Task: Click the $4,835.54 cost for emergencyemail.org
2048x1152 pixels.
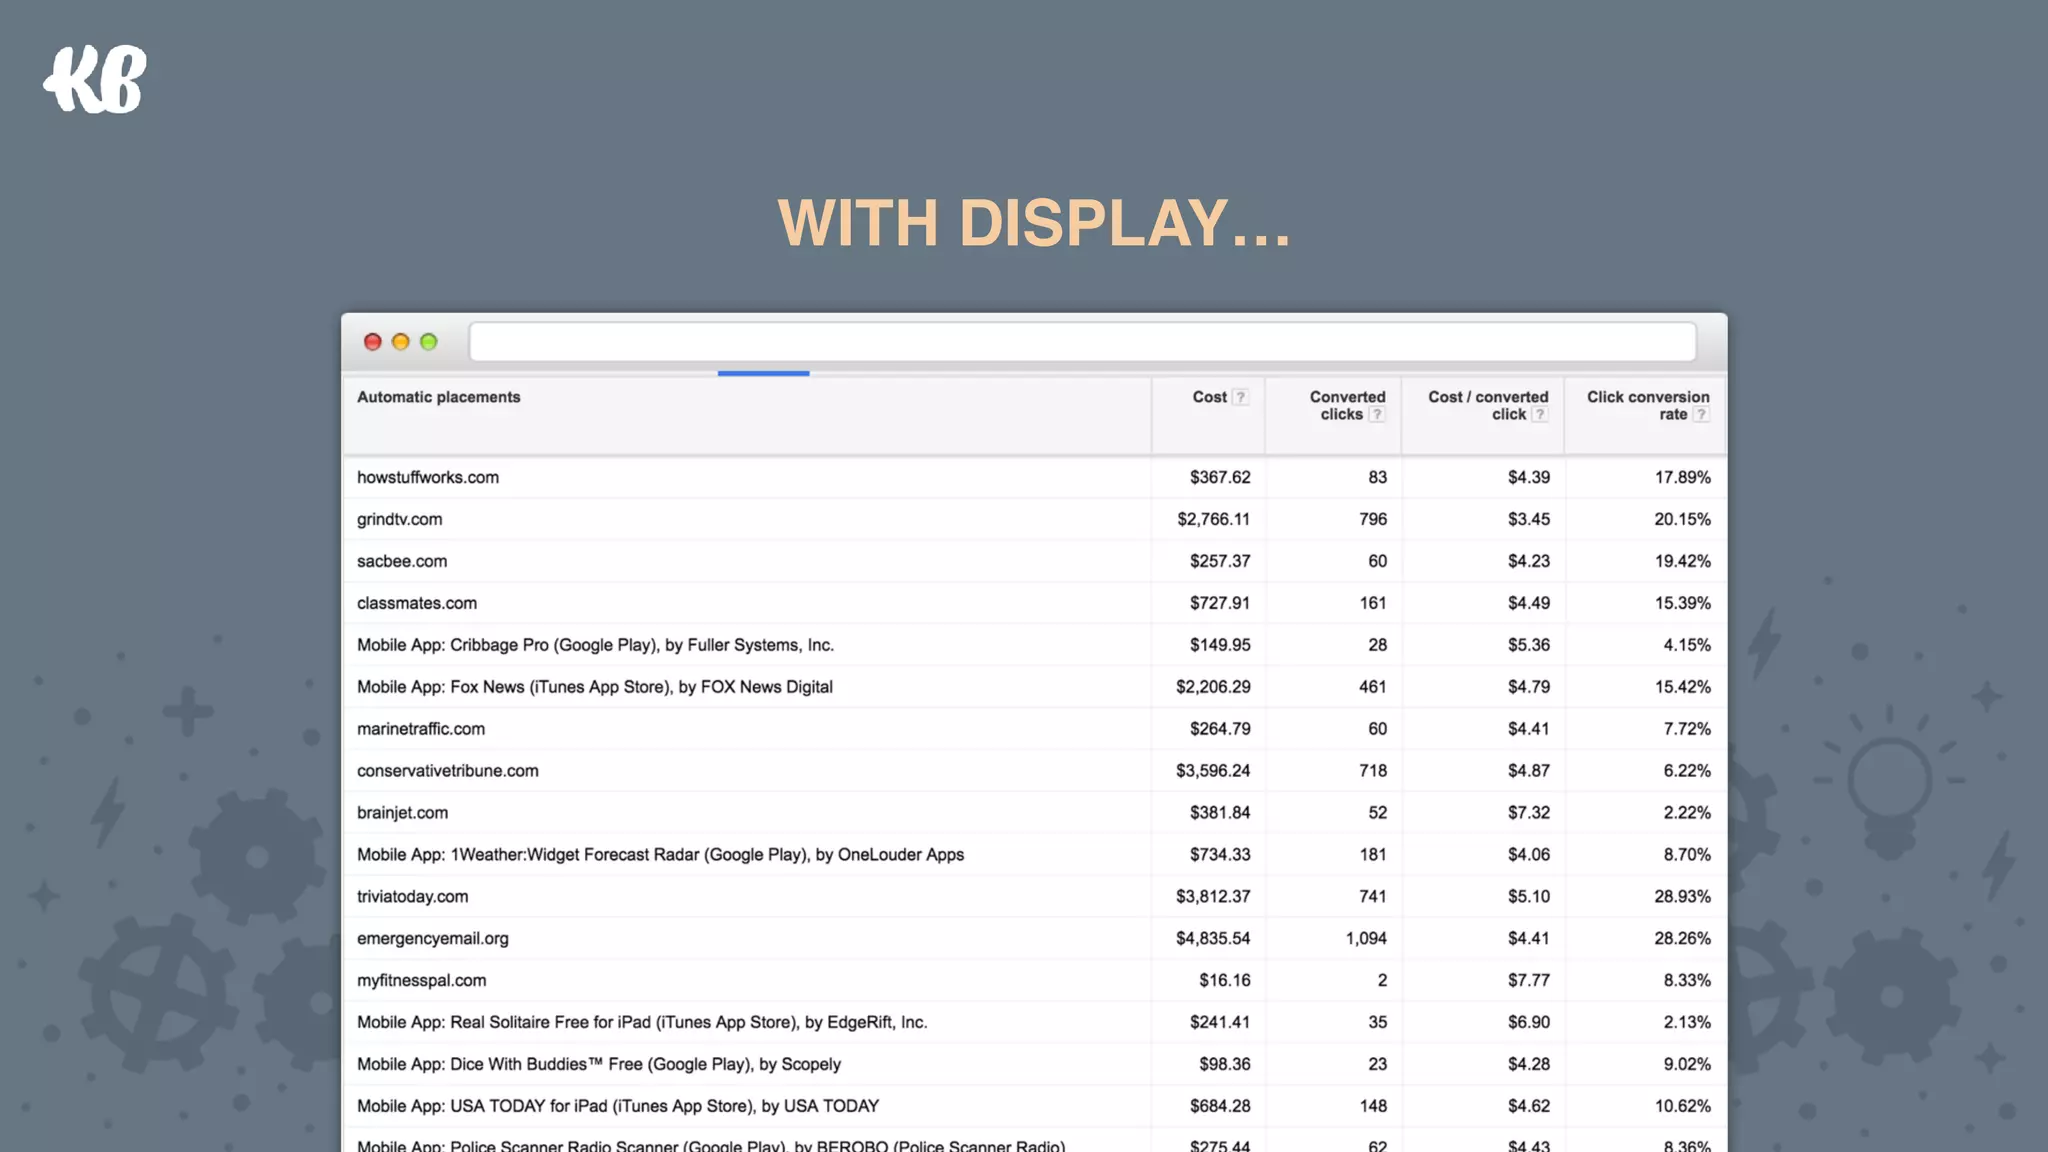Action: (1213, 939)
